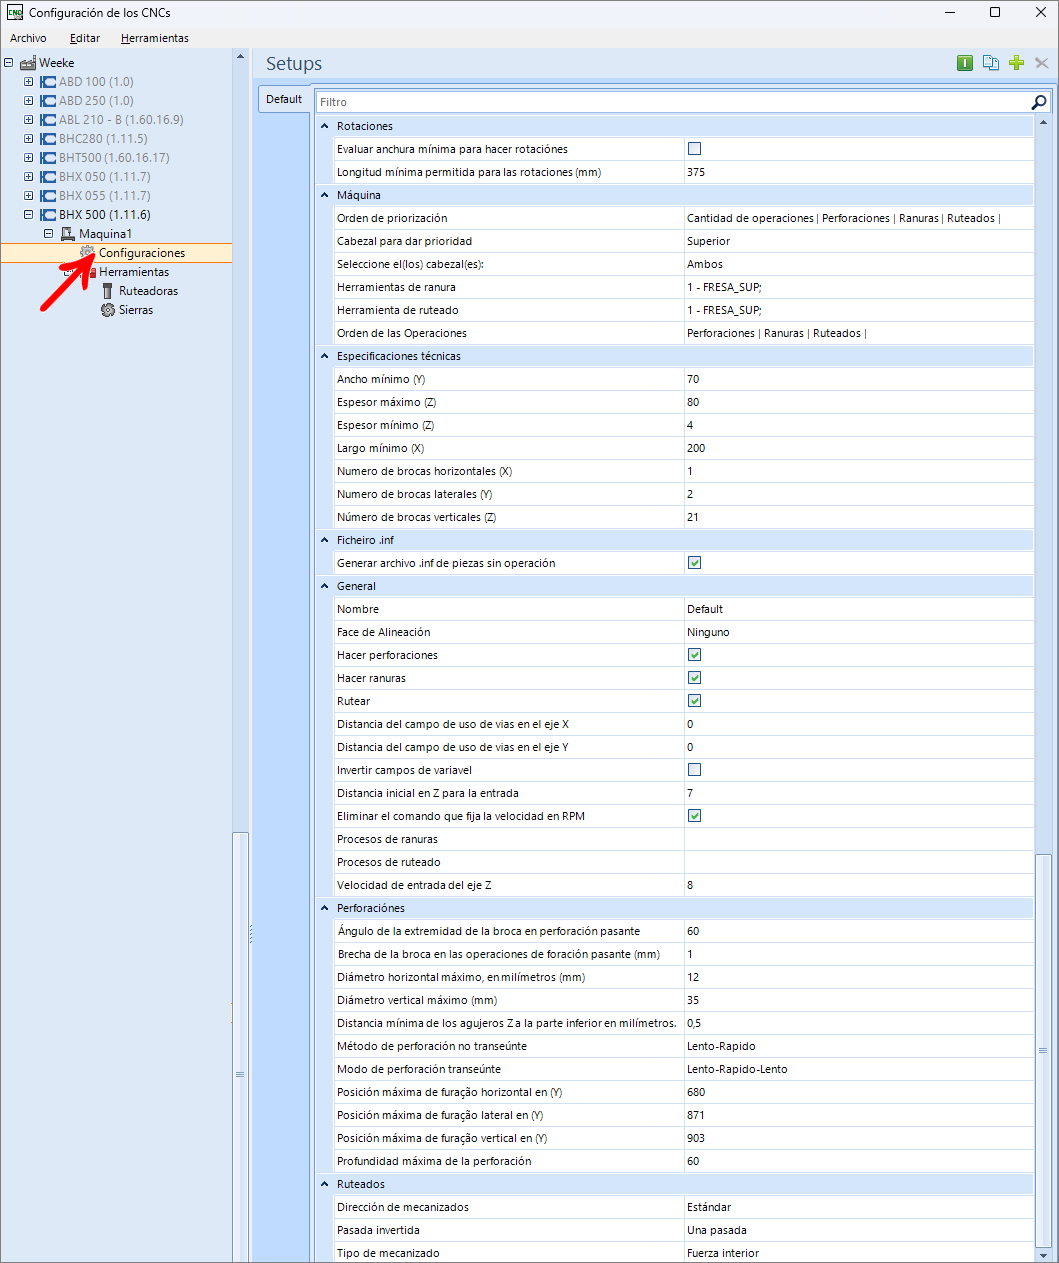Click the scroll down arrow of properties panel
This screenshot has width=1059, height=1263.
point(1043,1255)
